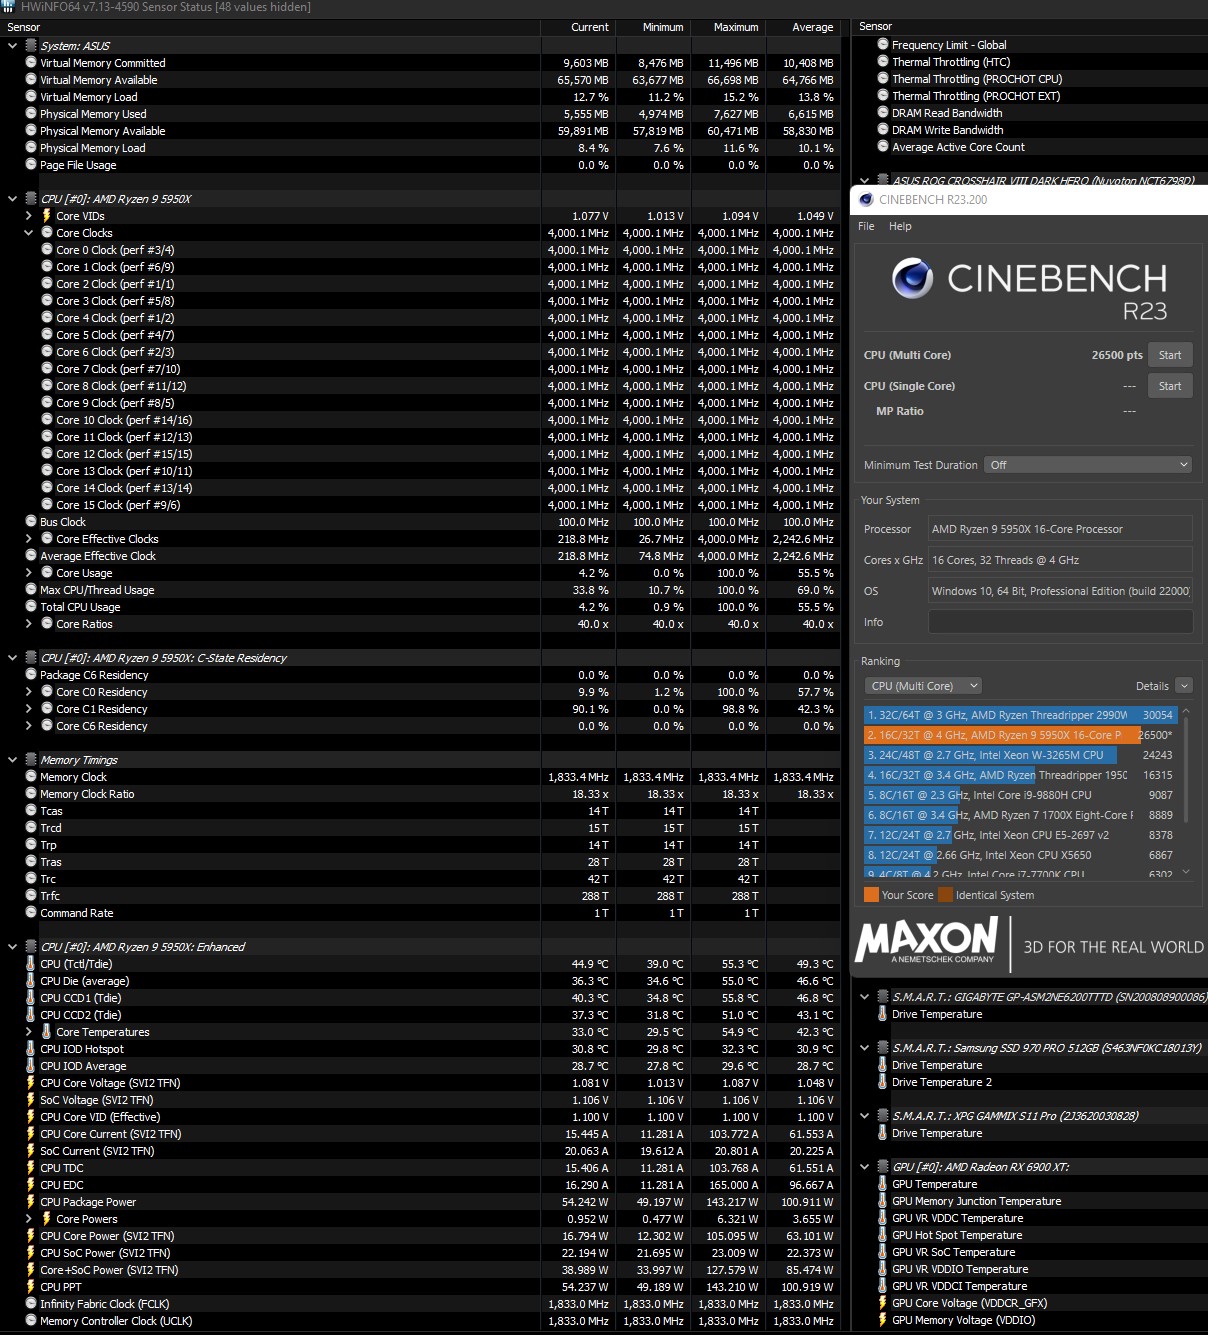Viewport: 1208px width, 1335px height.
Task: Click the clock icon beside Core 0 Clock
Action: 47,249
